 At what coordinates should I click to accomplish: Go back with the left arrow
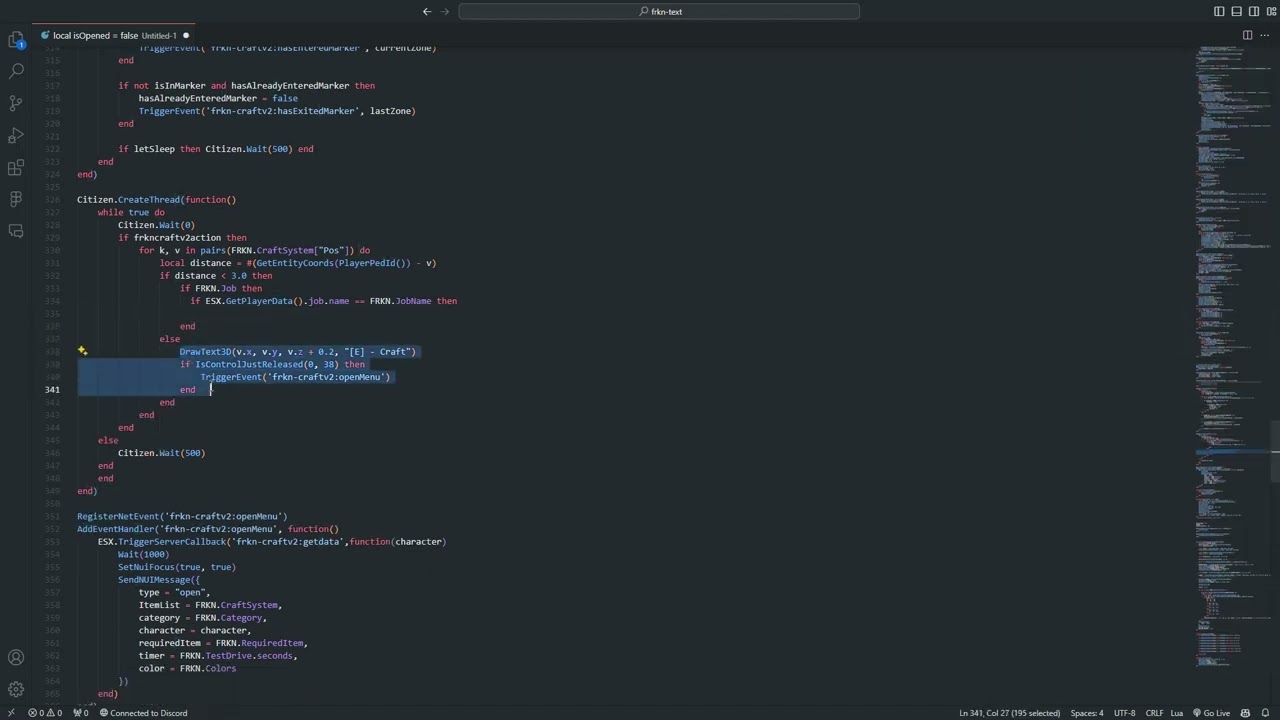tap(427, 11)
